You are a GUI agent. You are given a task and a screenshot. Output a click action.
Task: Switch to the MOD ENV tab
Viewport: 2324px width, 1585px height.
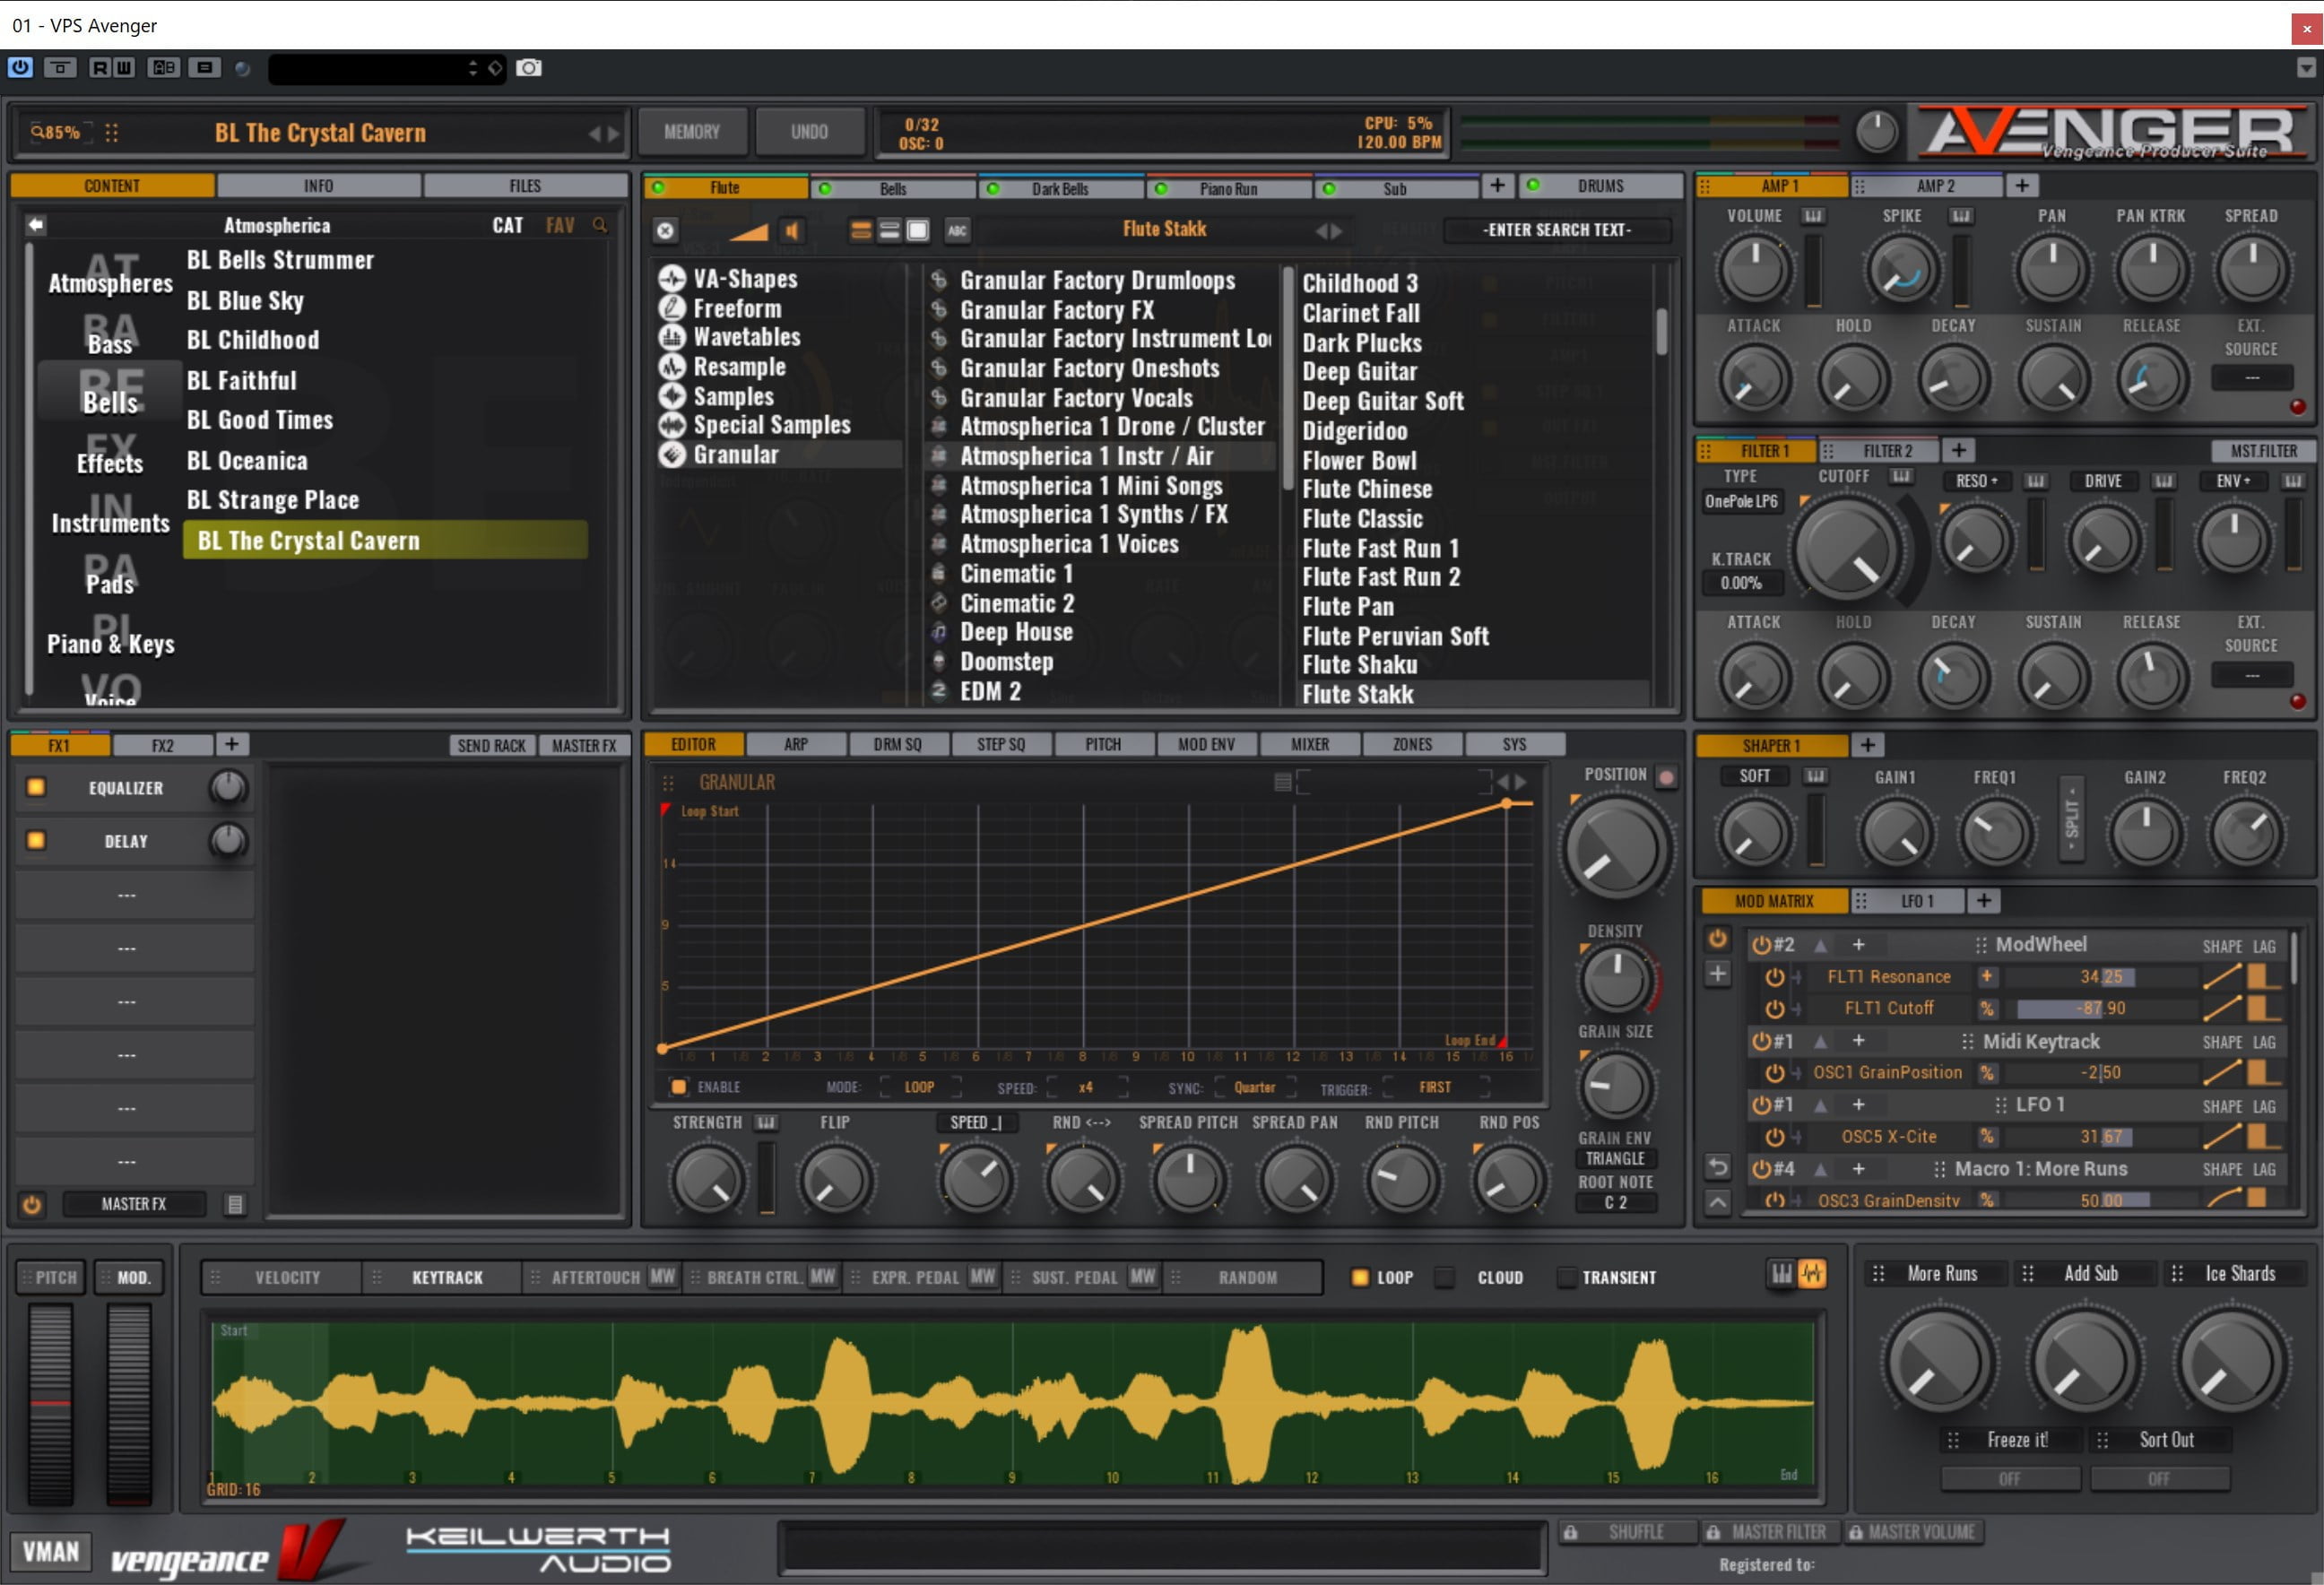click(1206, 744)
